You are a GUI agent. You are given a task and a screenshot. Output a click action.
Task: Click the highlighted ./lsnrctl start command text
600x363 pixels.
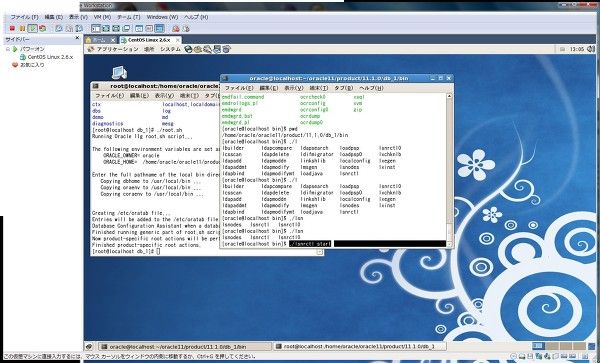[x=310, y=244]
